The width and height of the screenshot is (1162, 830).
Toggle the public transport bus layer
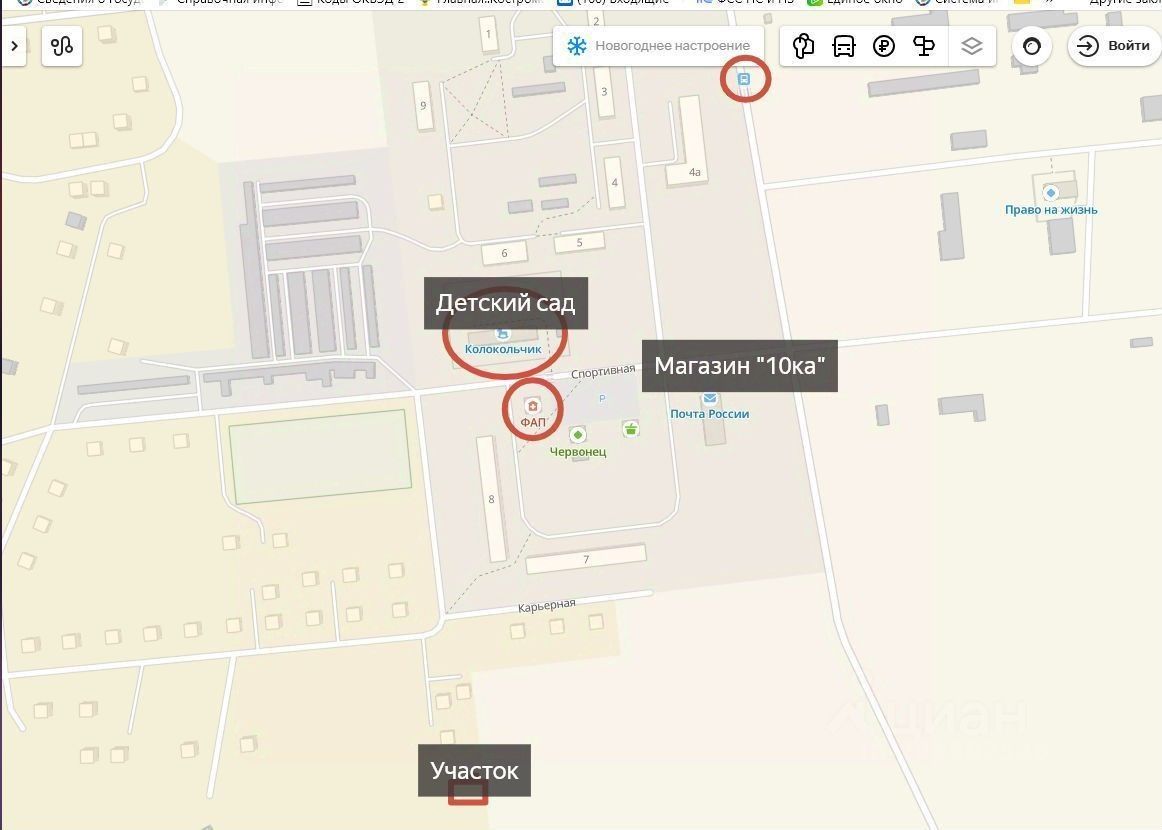click(x=843, y=46)
